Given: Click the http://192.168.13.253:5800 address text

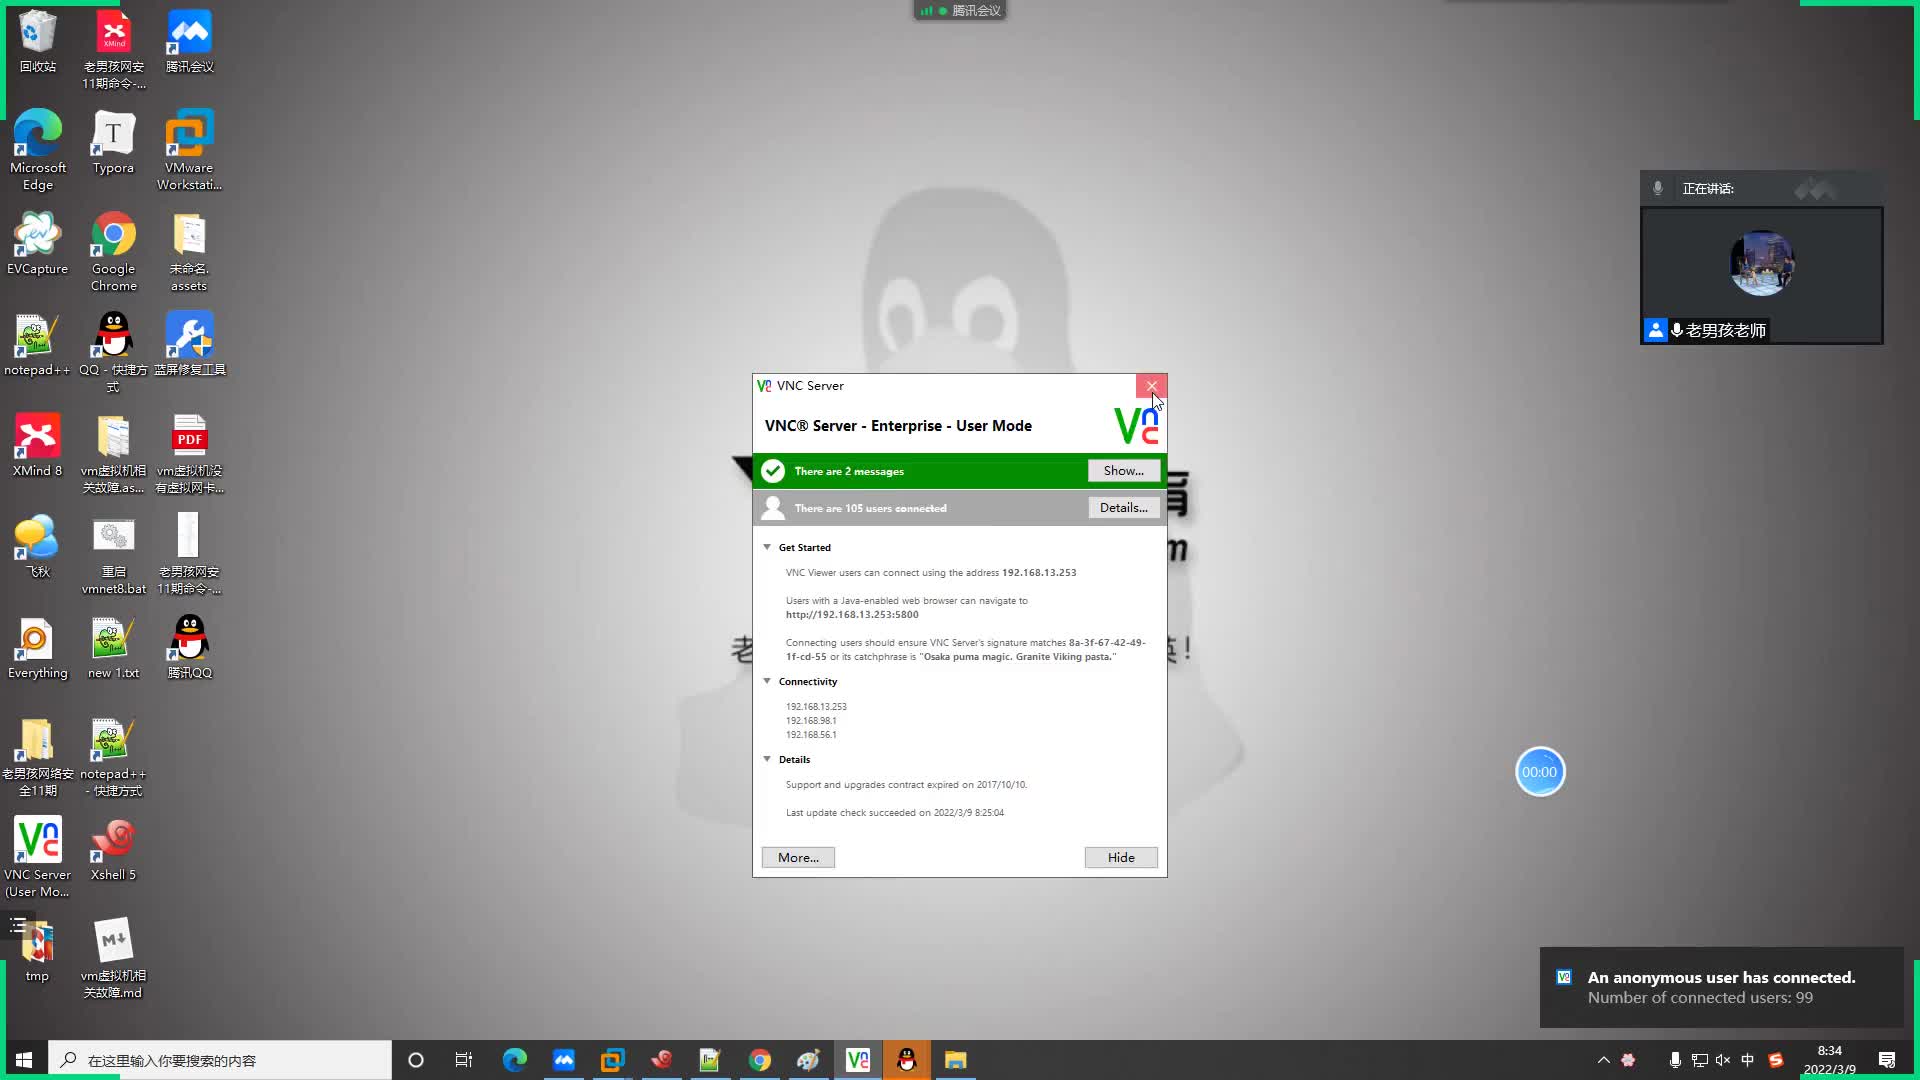Looking at the screenshot, I should pyautogui.click(x=852, y=615).
